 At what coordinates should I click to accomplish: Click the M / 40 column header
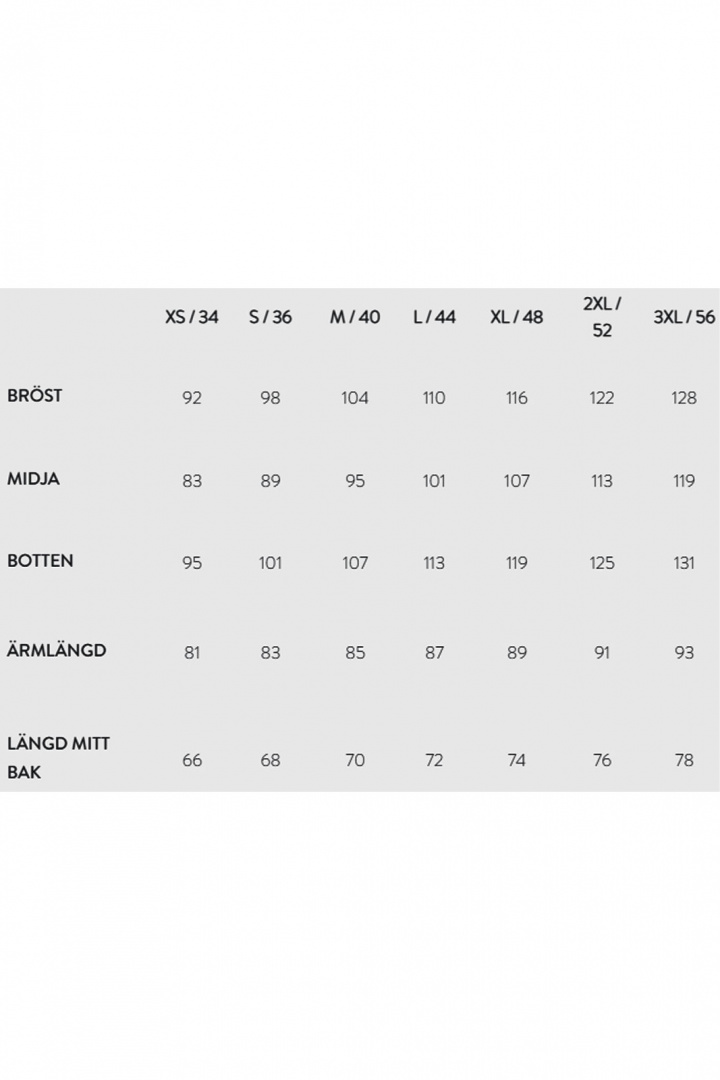(355, 317)
